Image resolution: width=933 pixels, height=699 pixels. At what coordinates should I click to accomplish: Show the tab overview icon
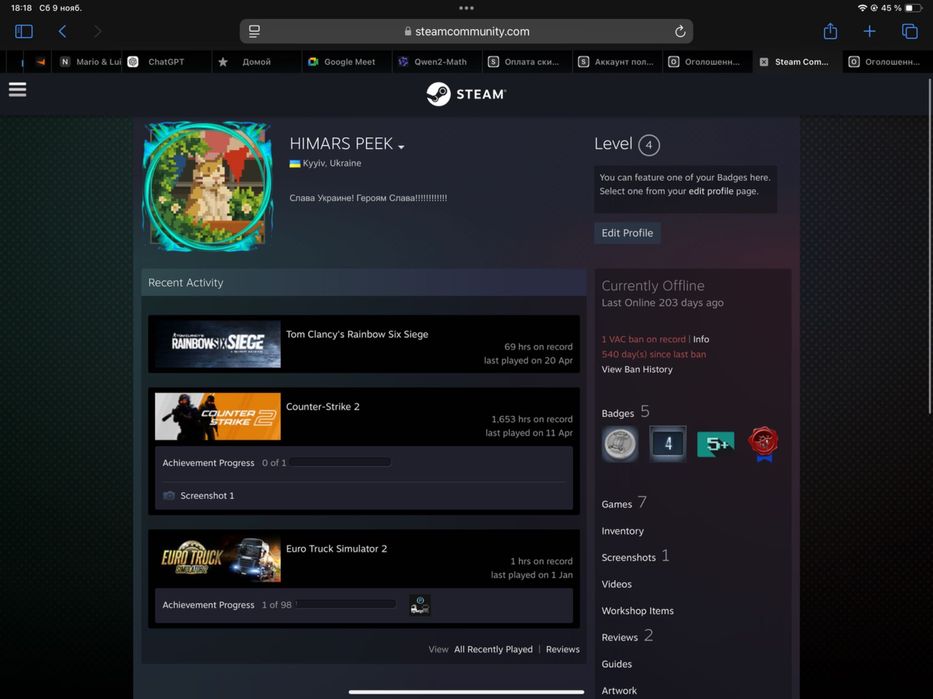[910, 31]
